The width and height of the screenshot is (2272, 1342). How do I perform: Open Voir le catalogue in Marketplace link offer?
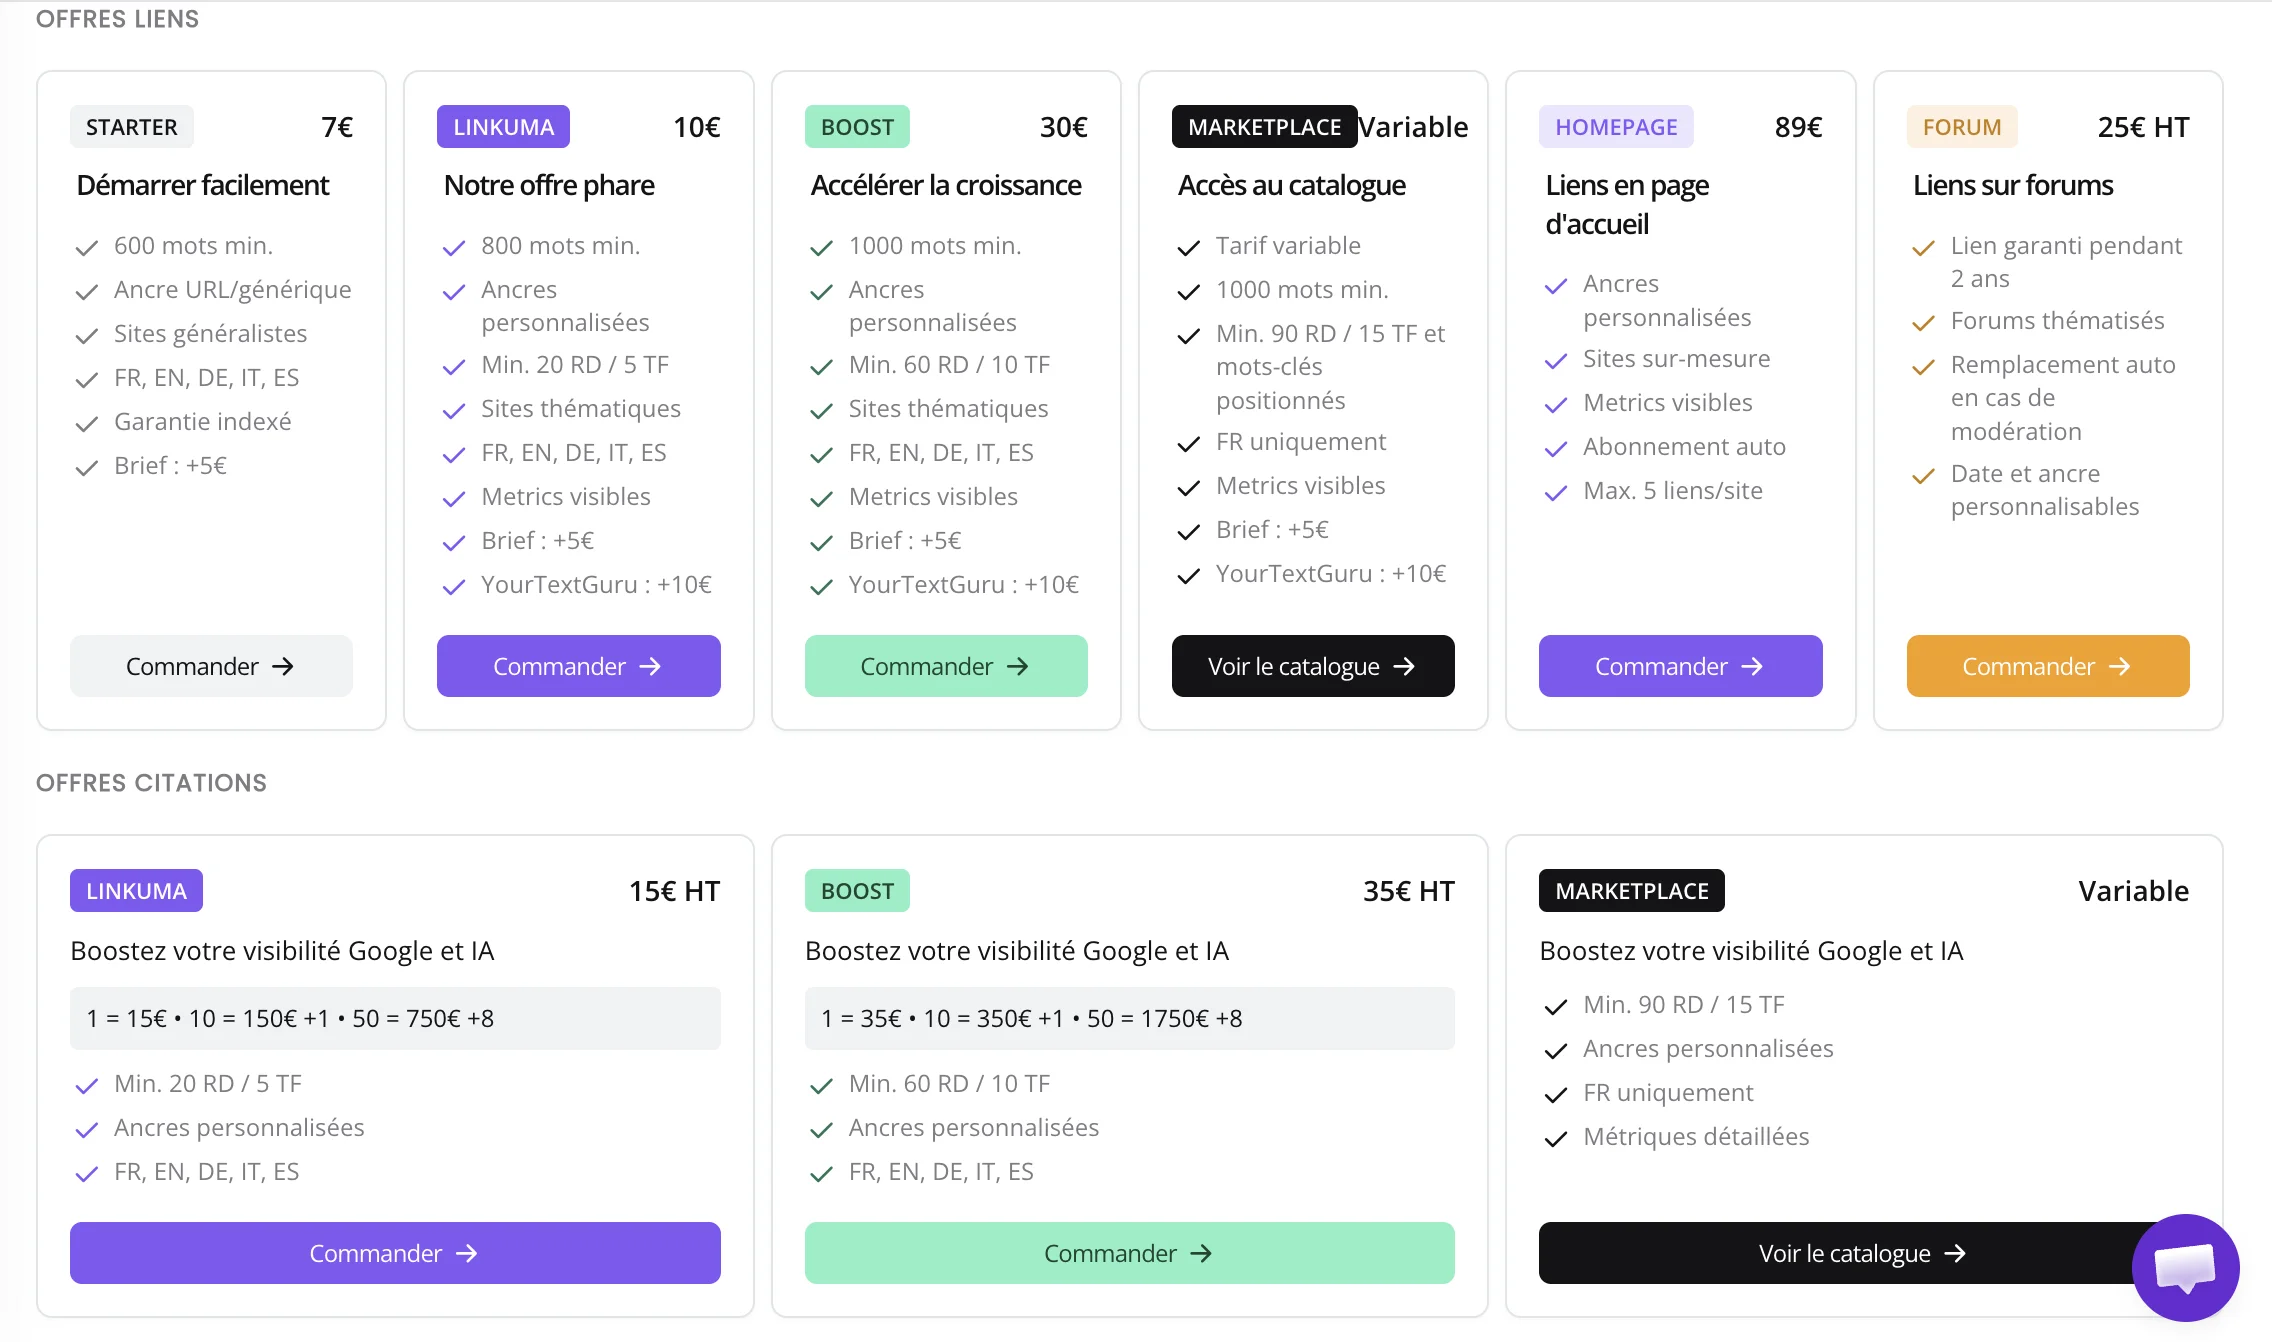(1313, 666)
